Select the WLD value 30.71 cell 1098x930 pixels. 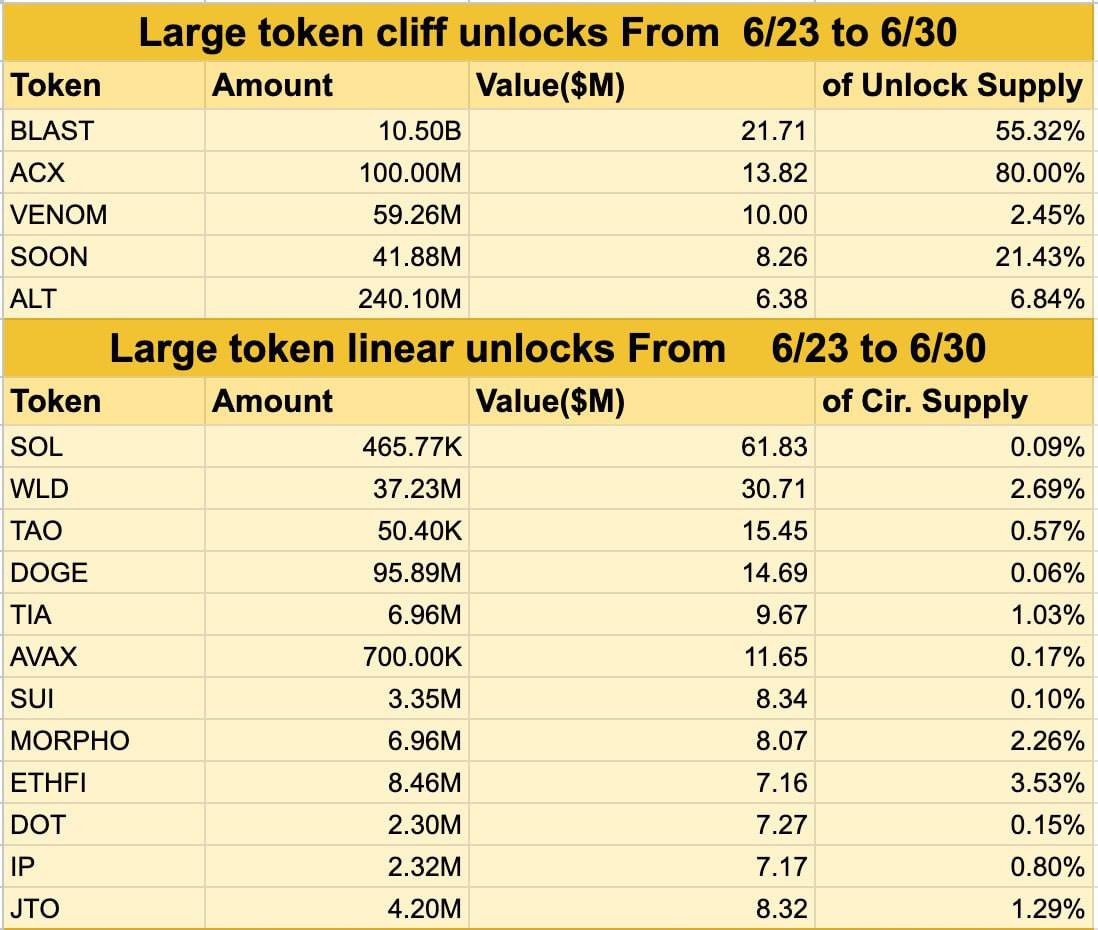641,488
